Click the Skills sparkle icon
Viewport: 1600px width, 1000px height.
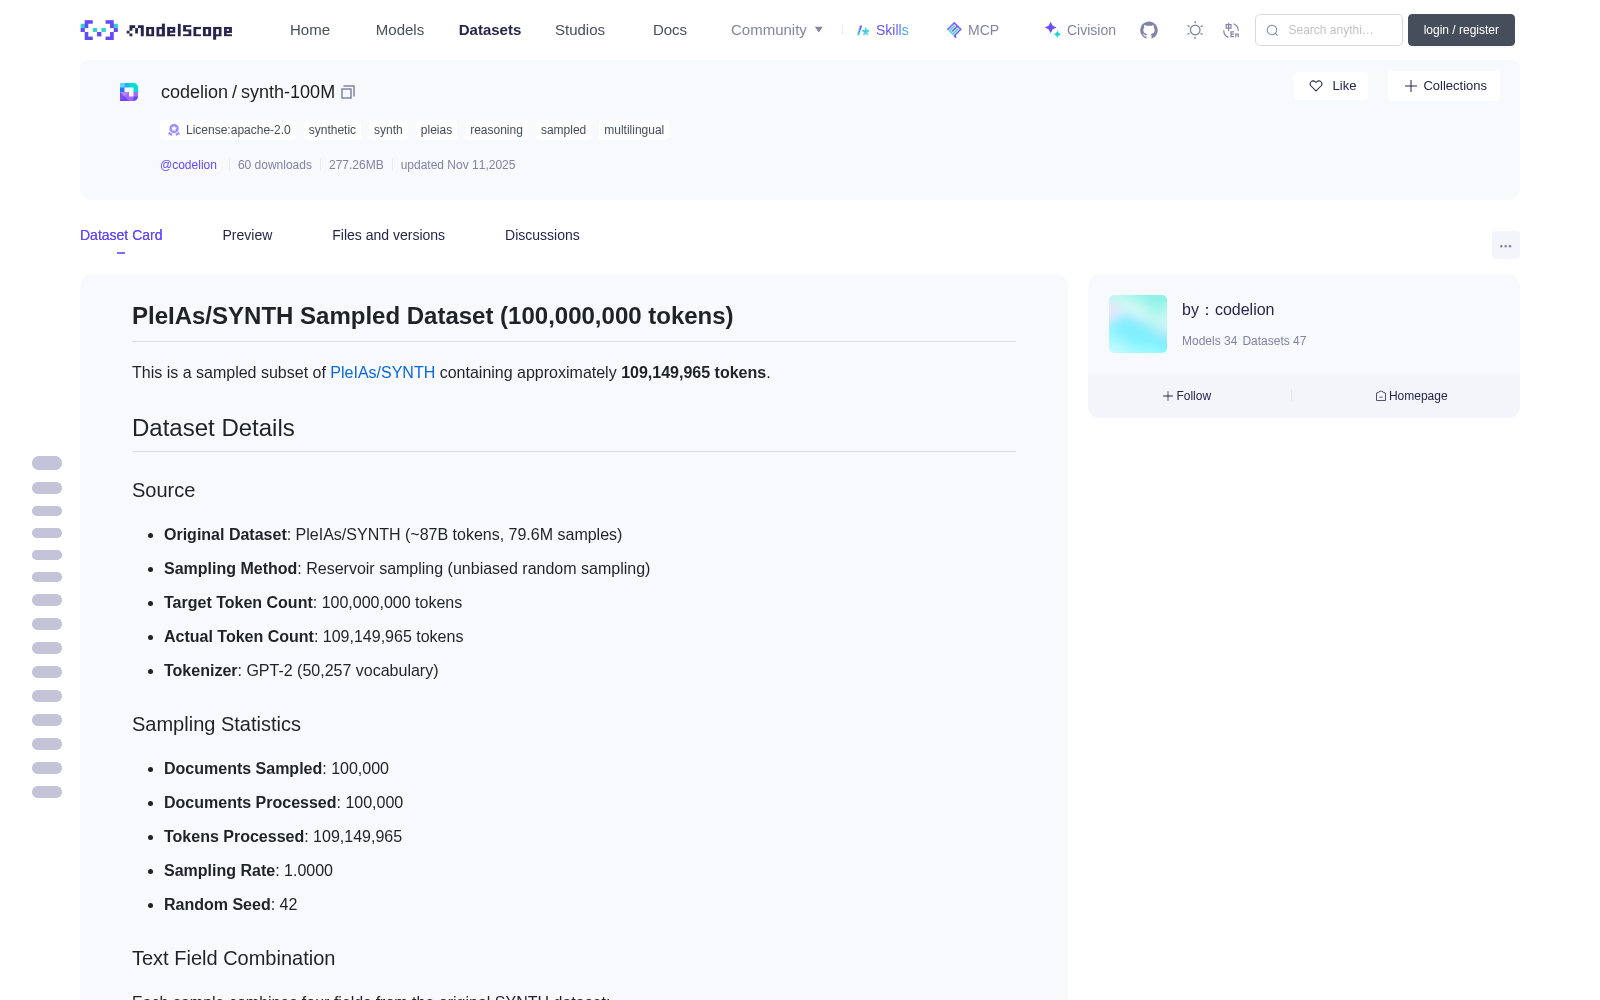(863, 30)
